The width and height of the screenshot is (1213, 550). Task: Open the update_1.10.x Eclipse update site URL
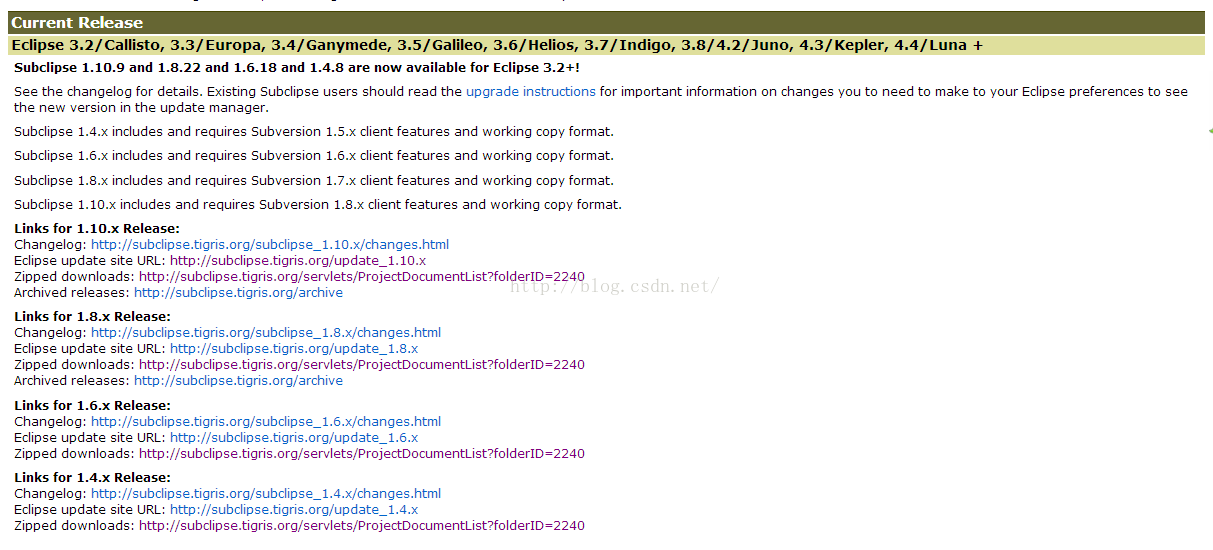298,261
